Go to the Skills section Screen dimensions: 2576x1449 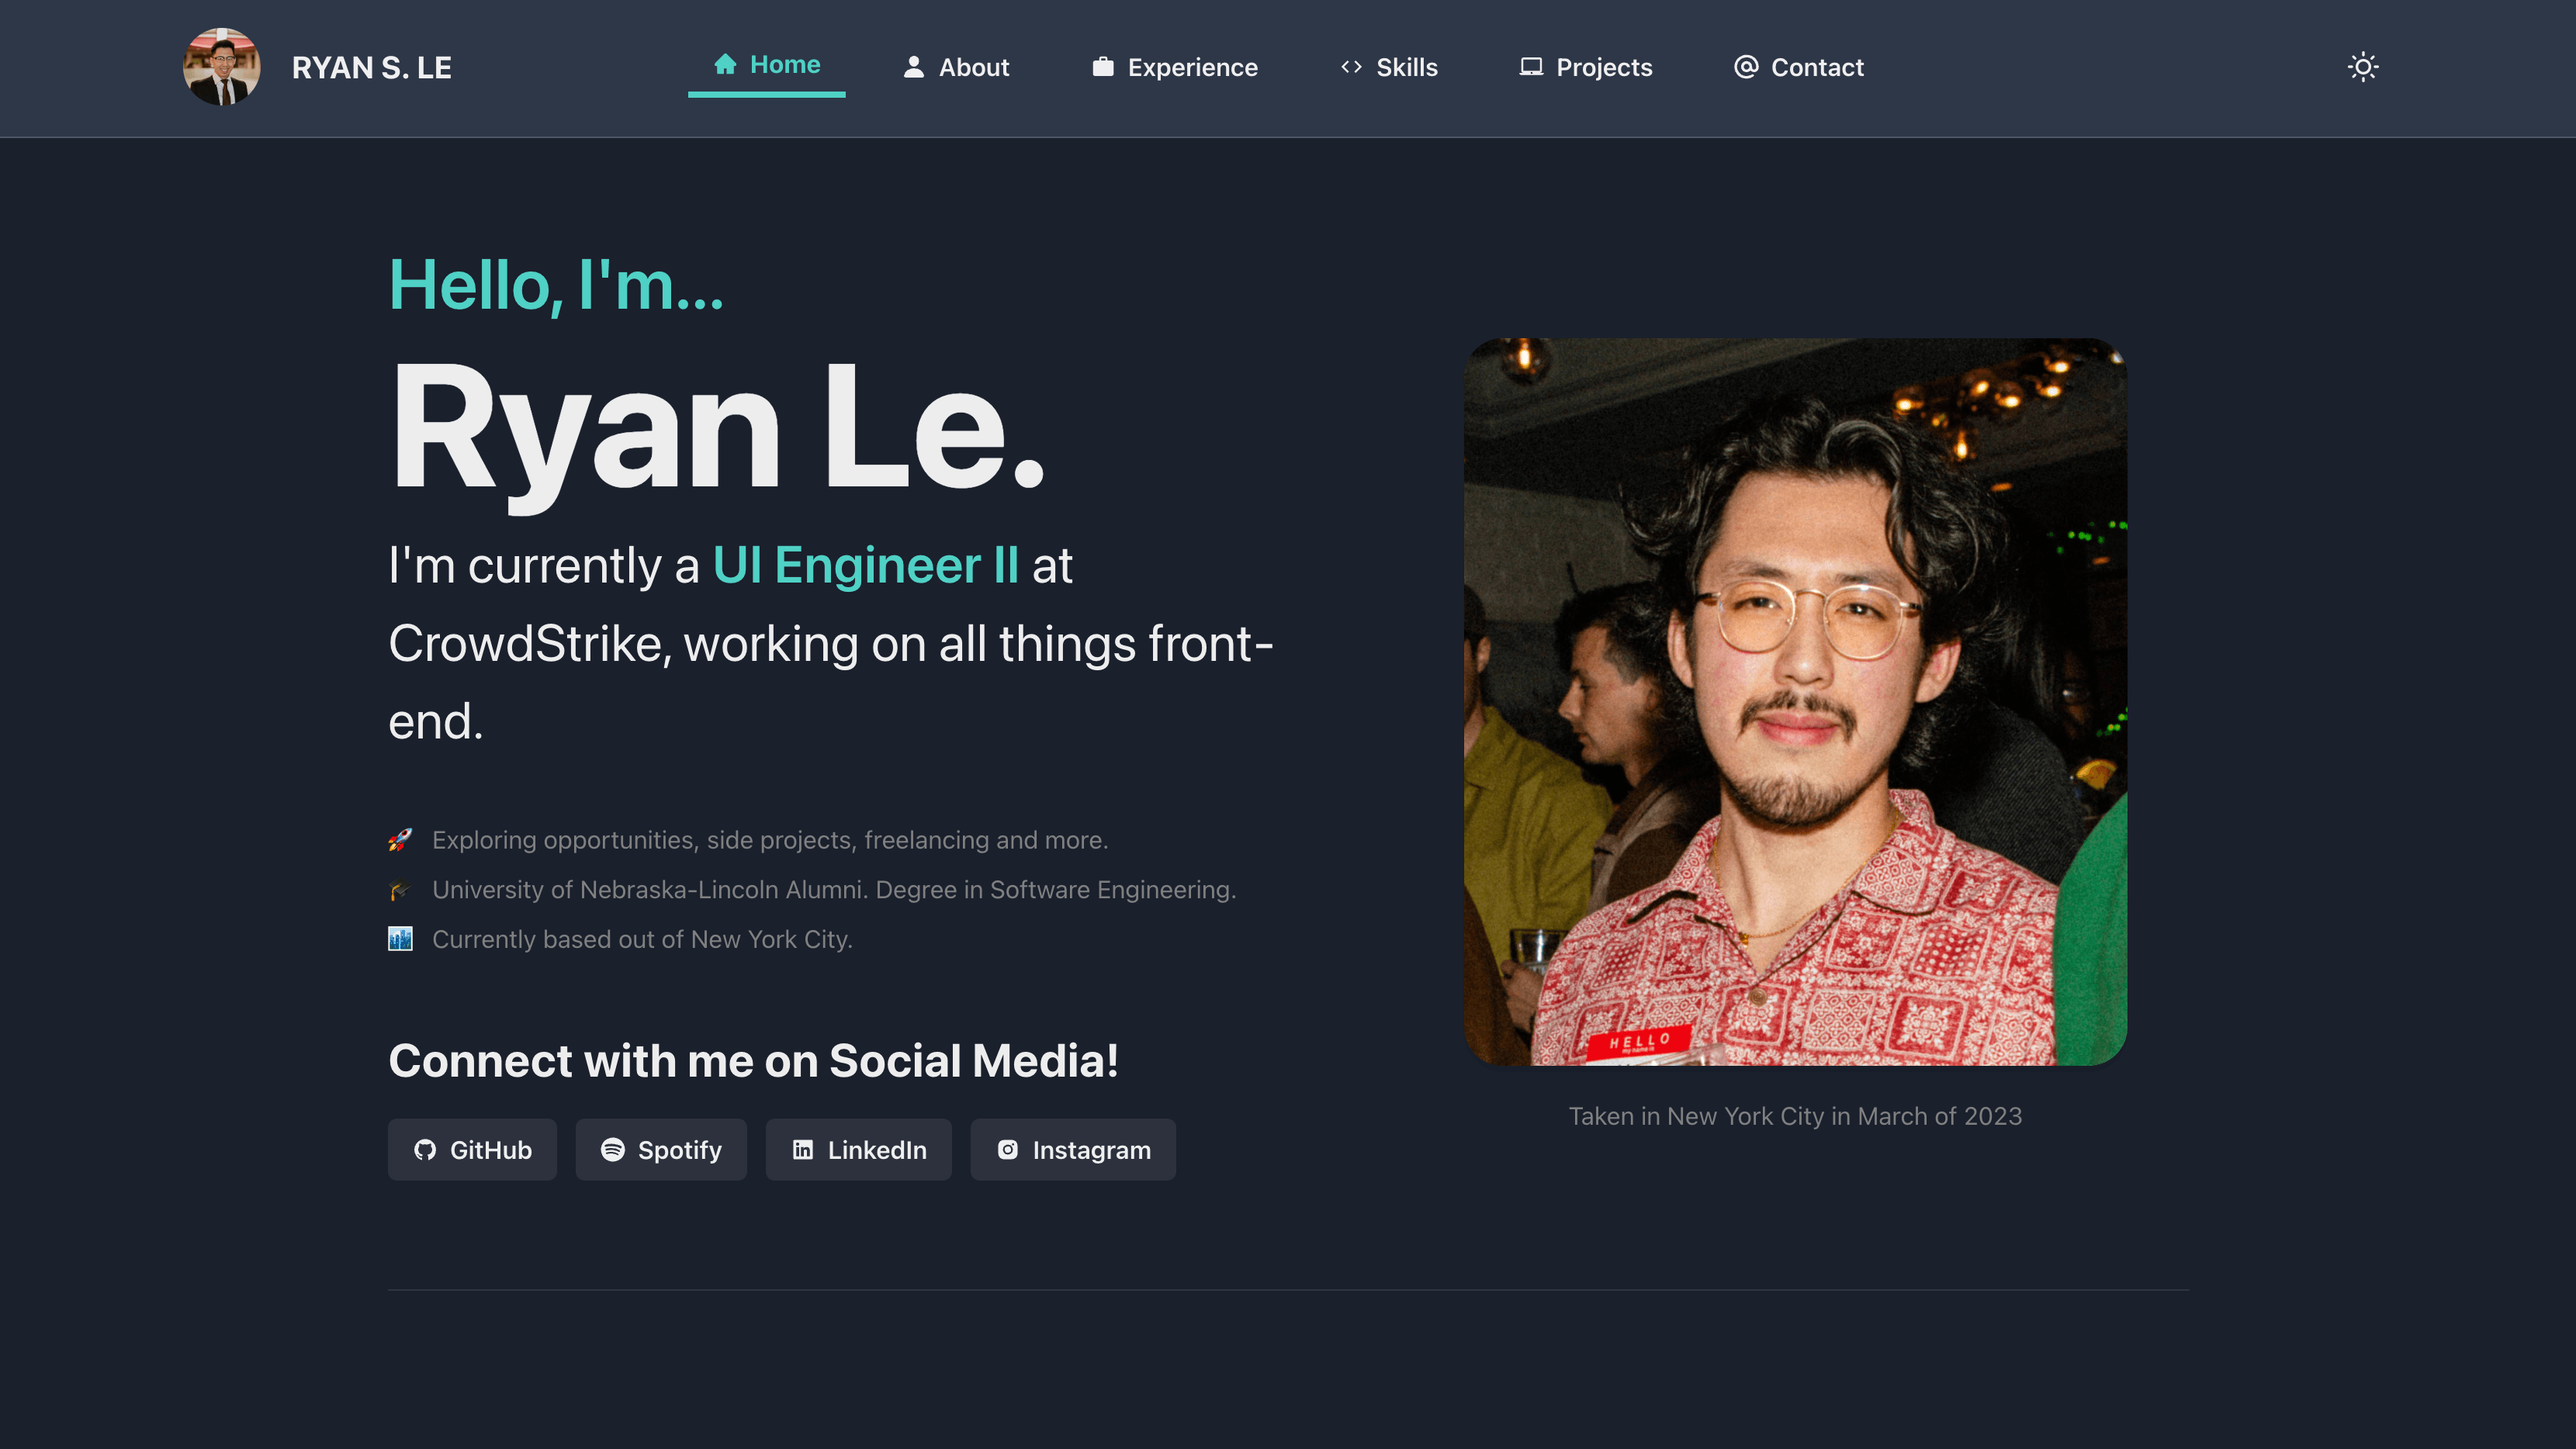1389,67
